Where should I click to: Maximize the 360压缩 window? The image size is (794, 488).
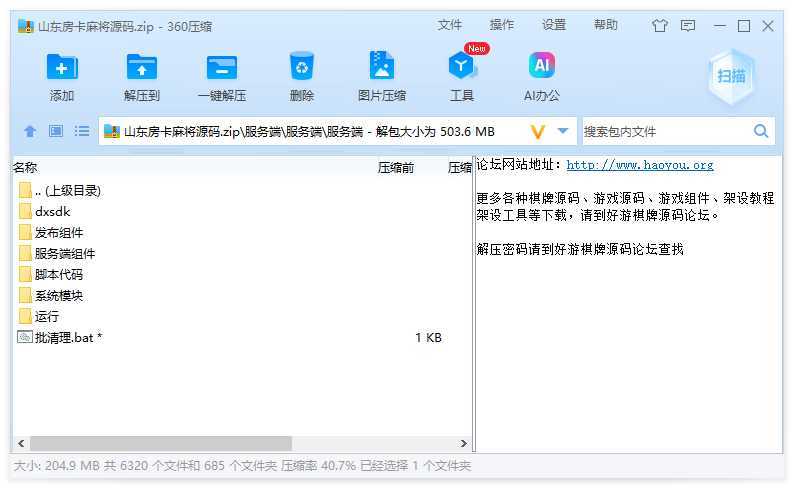pos(743,26)
